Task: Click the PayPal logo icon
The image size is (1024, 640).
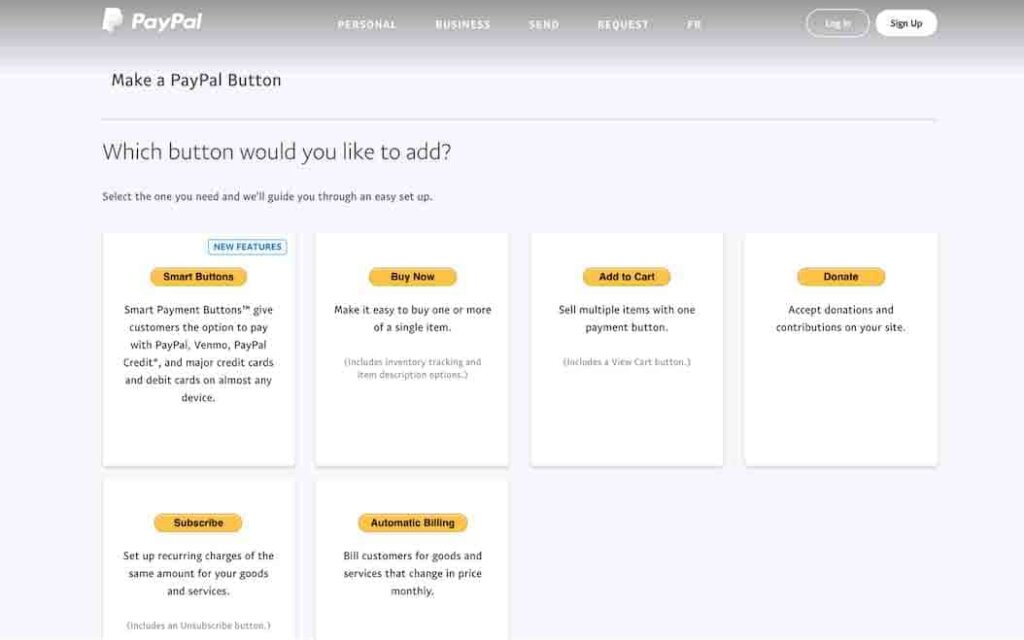Action: [x=112, y=20]
